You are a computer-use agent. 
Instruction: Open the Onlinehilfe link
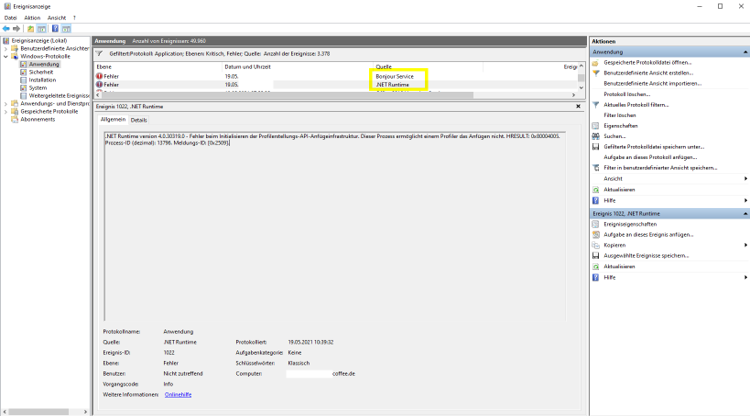coord(178,395)
